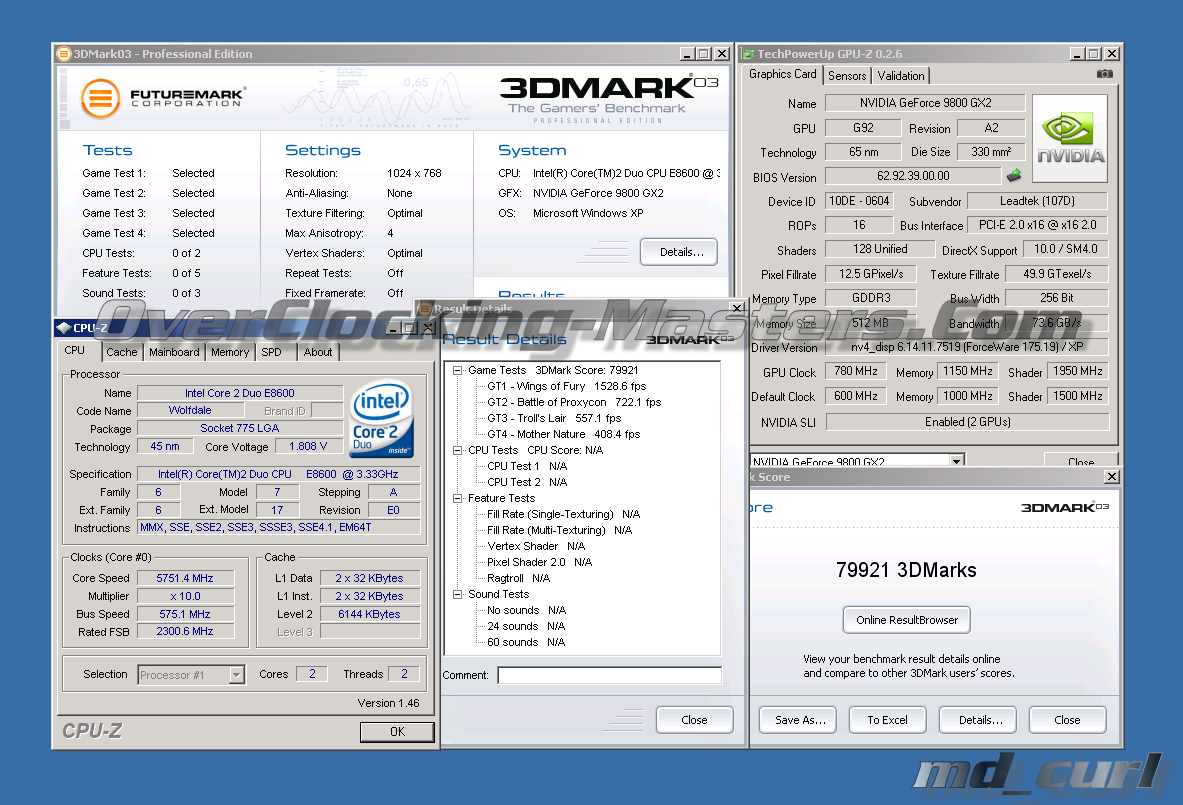Click the 3DMark03 title bar icon
Image resolution: width=1183 pixels, height=805 pixels.
(64, 54)
